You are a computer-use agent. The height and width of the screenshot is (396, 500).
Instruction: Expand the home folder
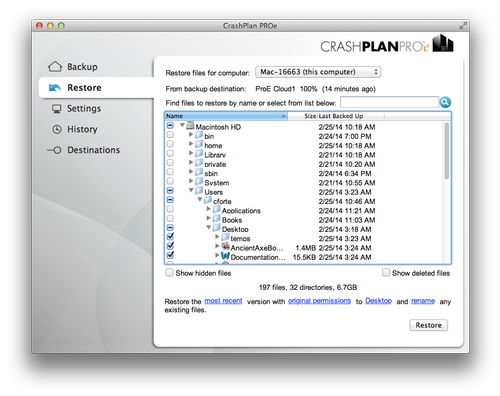[x=191, y=144]
